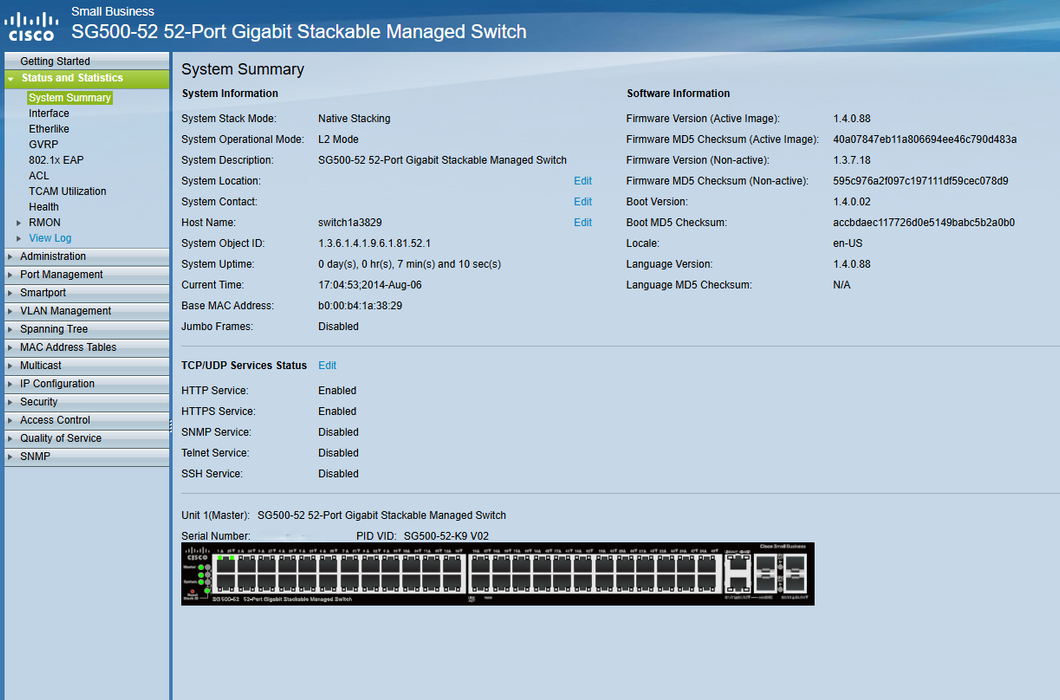The height and width of the screenshot is (700, 1060).
Task: Expand the Spanning Tree menu arrow
Action: click(10, 329)
